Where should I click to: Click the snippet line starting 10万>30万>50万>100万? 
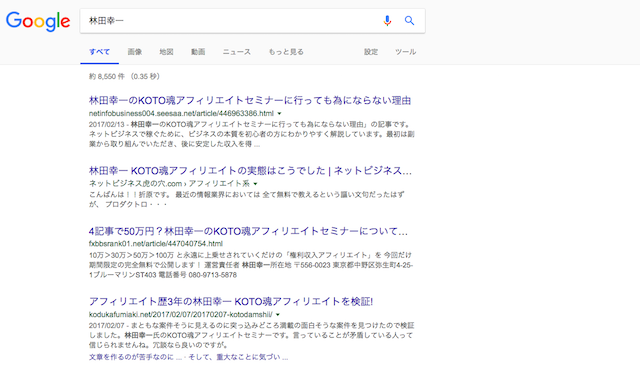point(250,255)
